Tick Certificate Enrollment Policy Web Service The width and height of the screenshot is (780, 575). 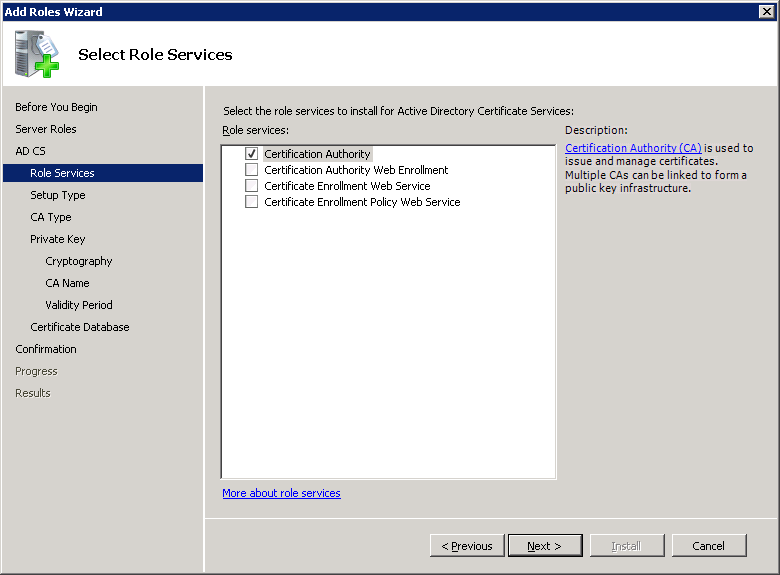pyautogui.click(x=252, y=202)
